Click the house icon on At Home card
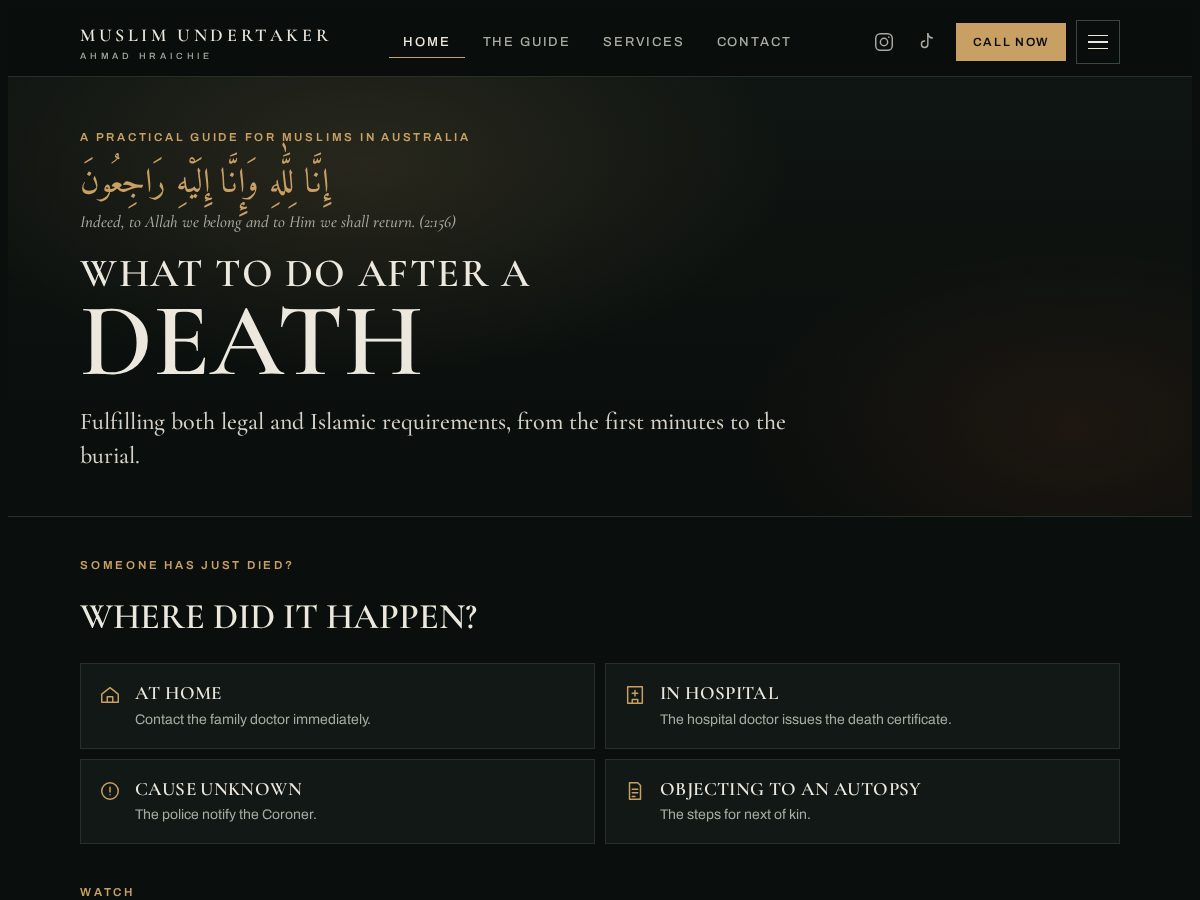The height and width of the screenshot is (900, 1200). (110, 695)
